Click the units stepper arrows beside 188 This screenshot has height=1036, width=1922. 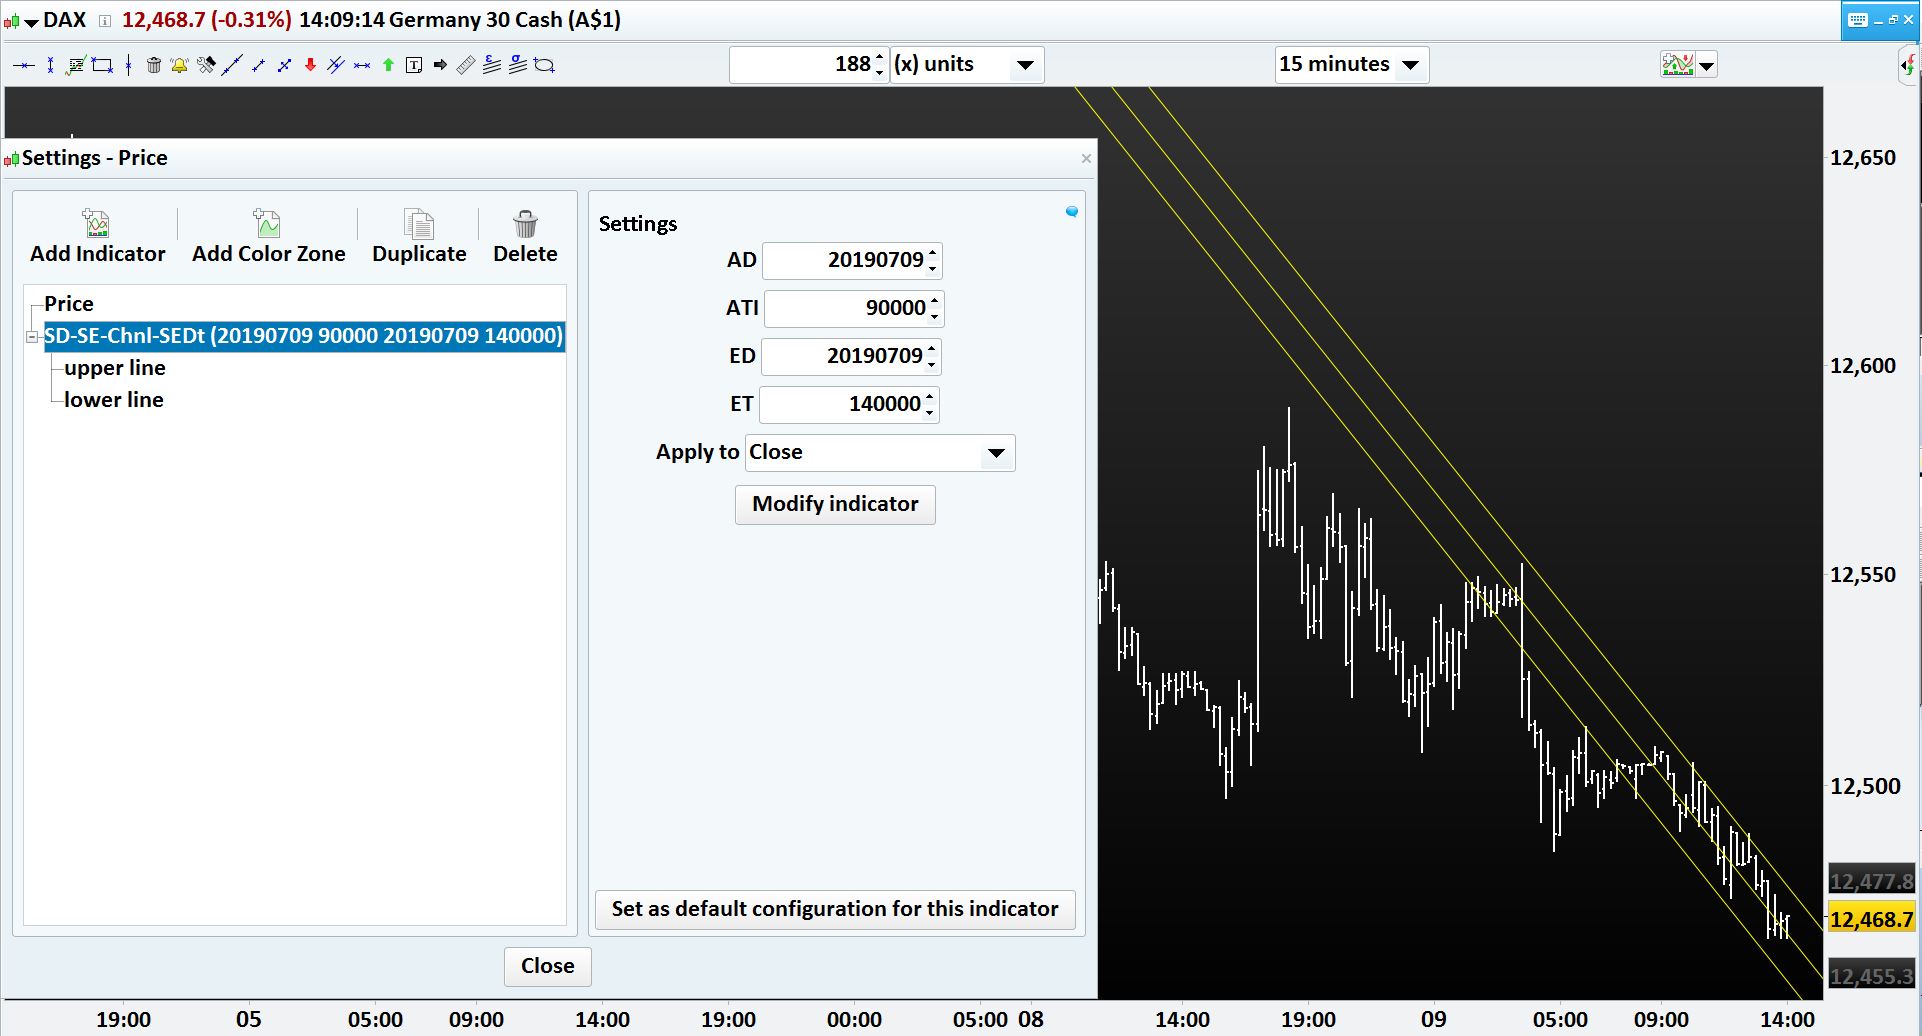880,65
